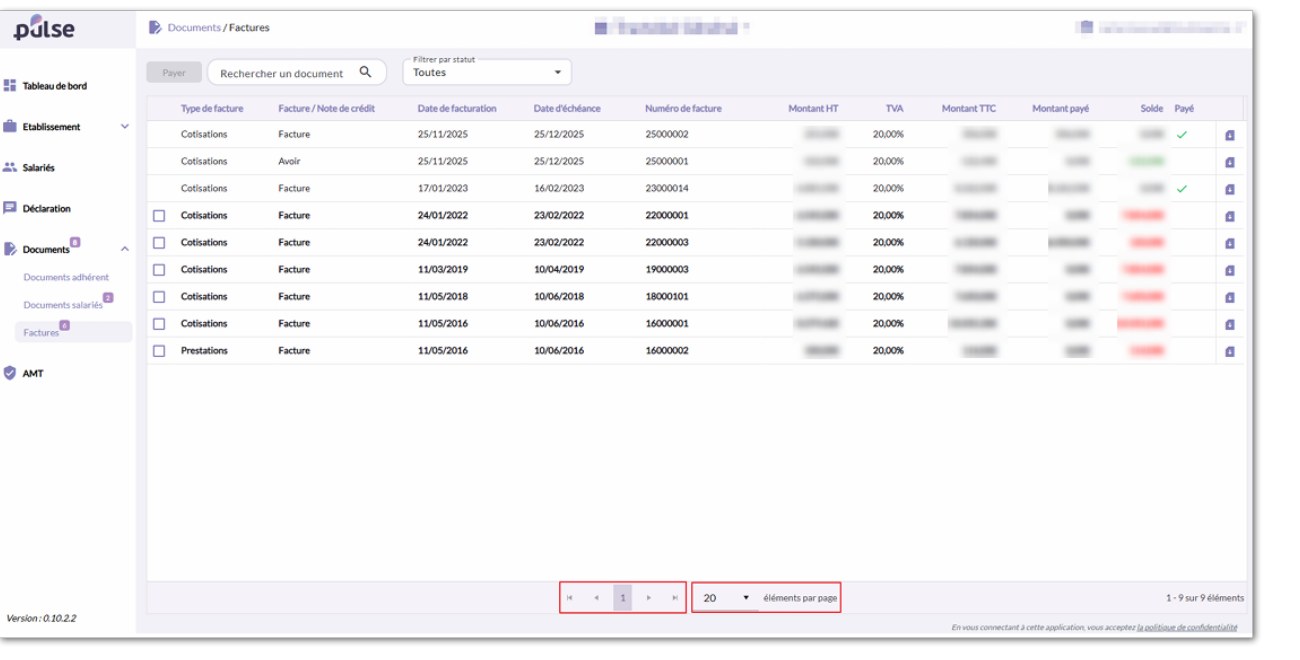
Task: Click the Documents sidebar icon
Action: (10, 249)
